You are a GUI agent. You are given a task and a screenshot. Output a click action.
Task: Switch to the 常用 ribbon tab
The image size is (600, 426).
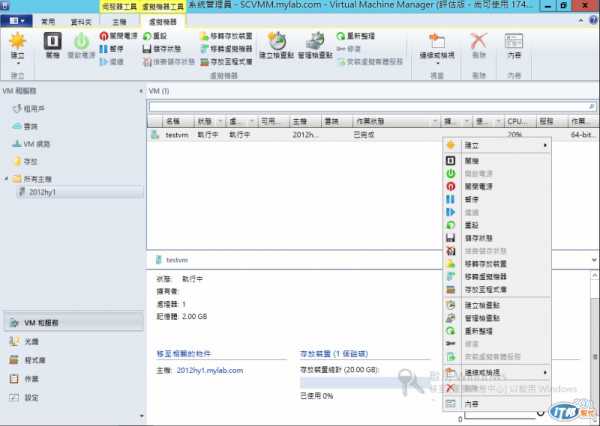tap(48, 22)
